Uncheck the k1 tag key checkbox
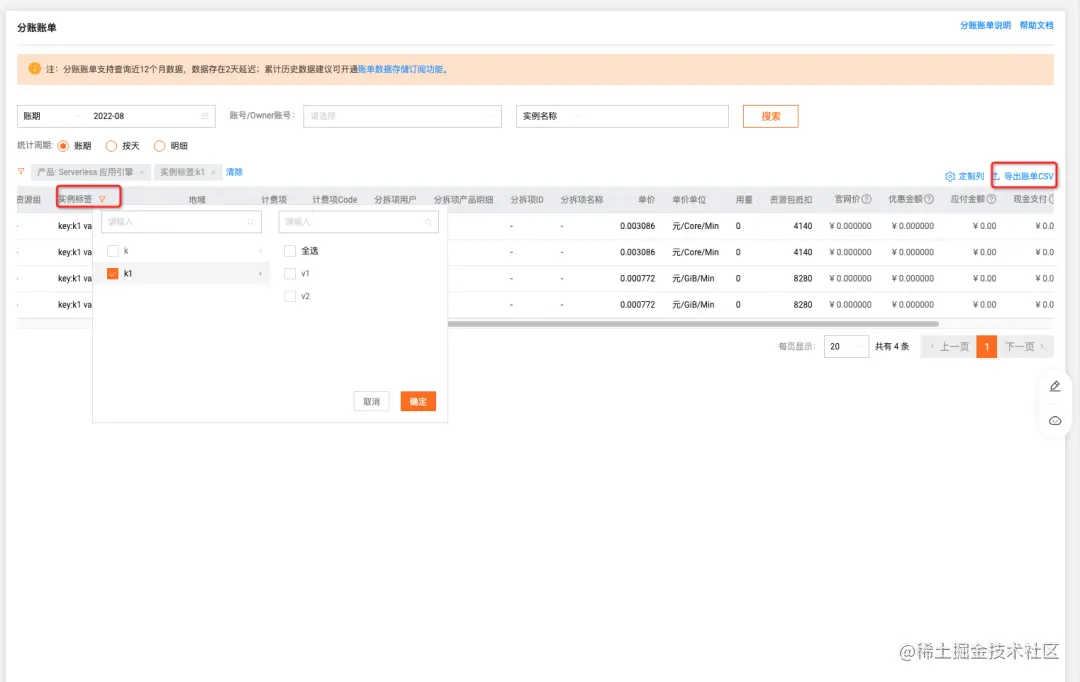The height and width of the screenshot is (682, 1080). click(x=113, y=273)
